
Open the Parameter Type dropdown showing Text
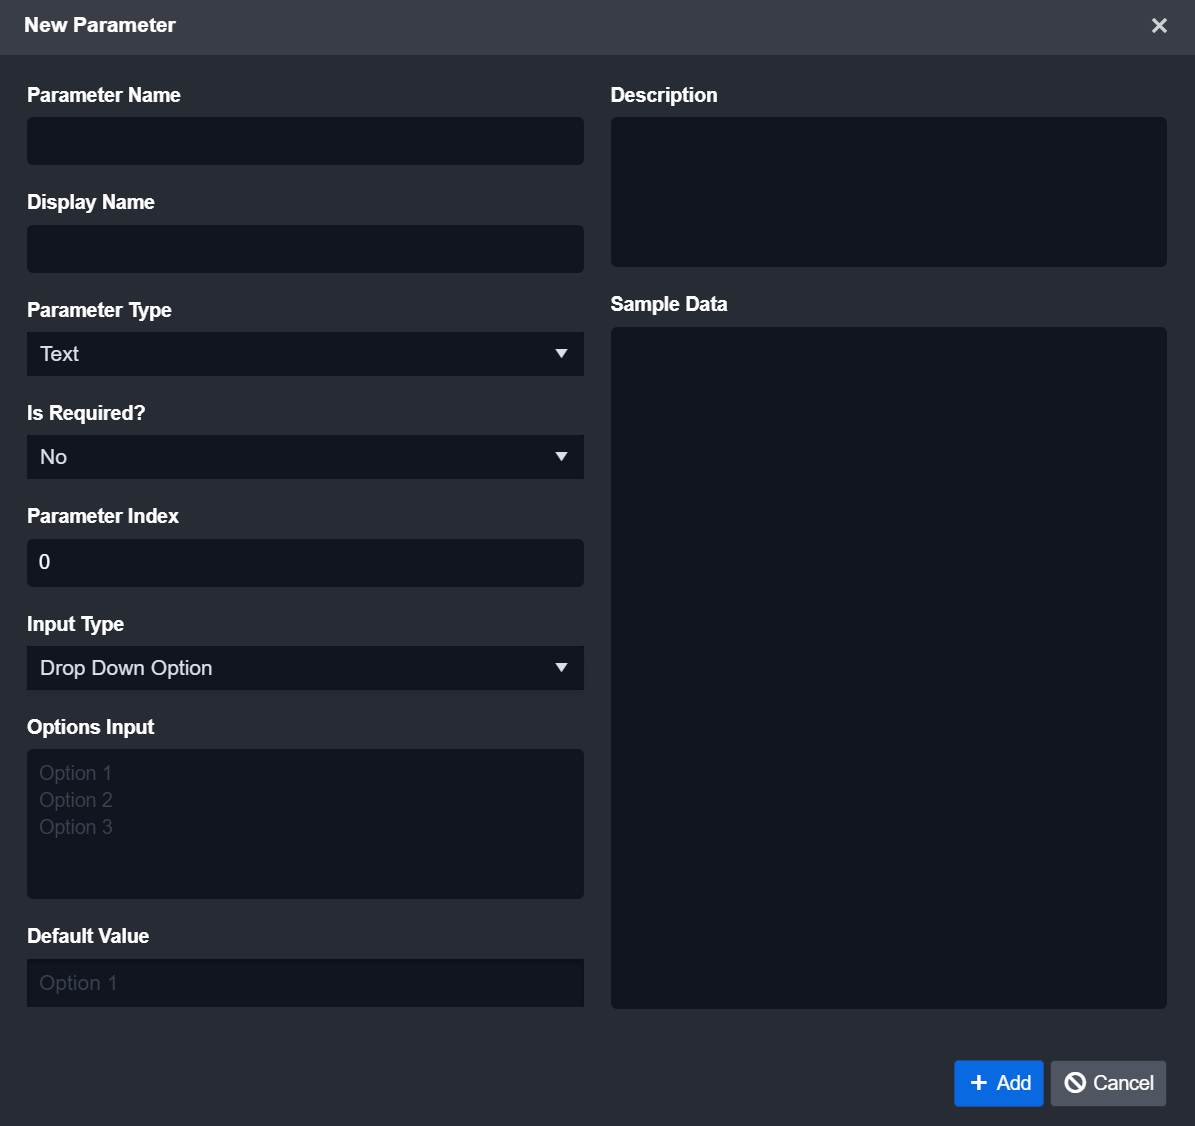(x=305, y=354)
